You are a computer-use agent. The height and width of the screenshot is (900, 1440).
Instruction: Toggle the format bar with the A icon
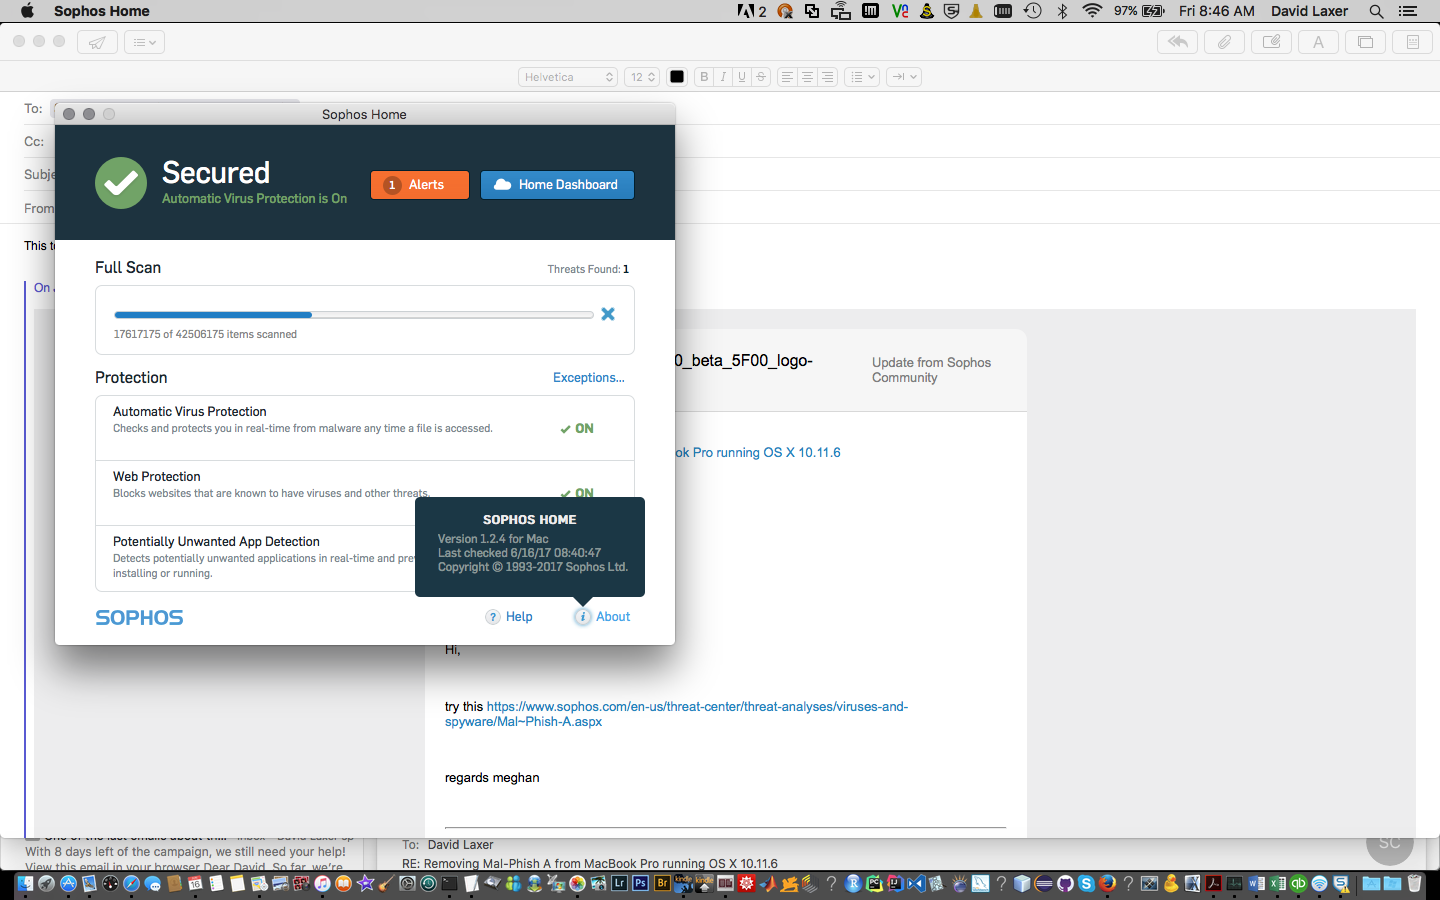[1318, 42]
